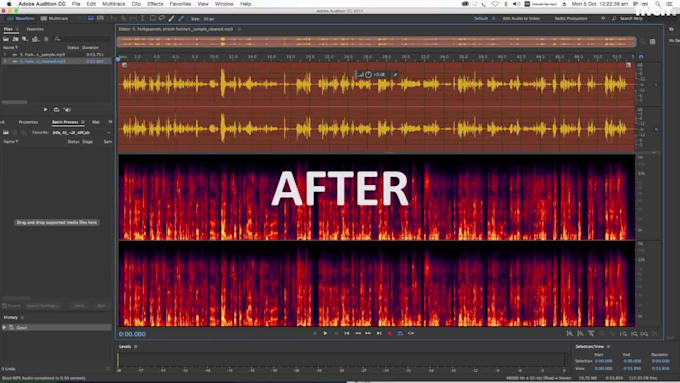Select the Marquee Selection tool
Image resolution: width=680 pixels, height=383 pixels.
pos(152,19)
